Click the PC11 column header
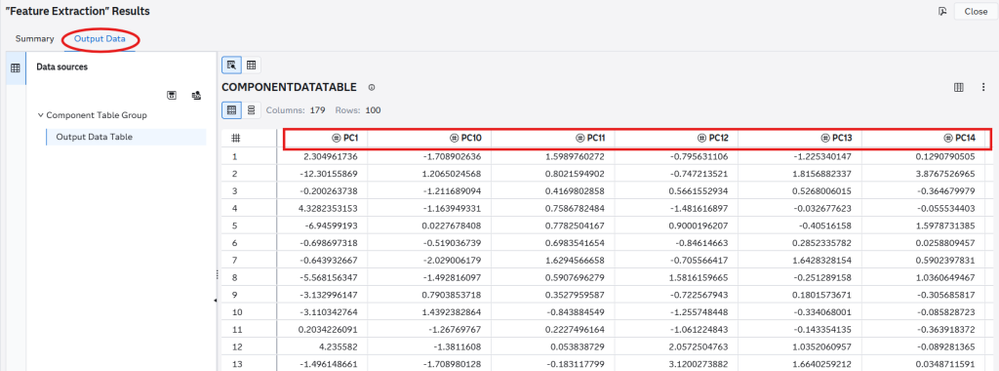This screenshot has height=371, width=999. pyautogui.click(x=552, y=138)
